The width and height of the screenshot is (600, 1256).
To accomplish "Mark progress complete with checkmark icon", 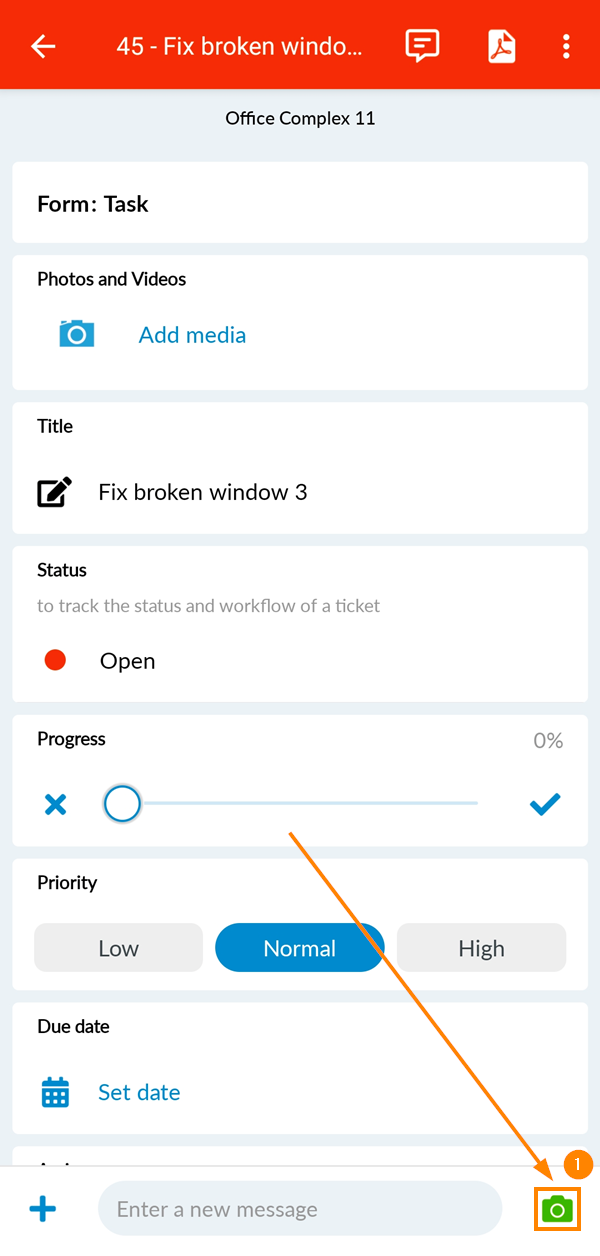I will [x=545, y=804].
